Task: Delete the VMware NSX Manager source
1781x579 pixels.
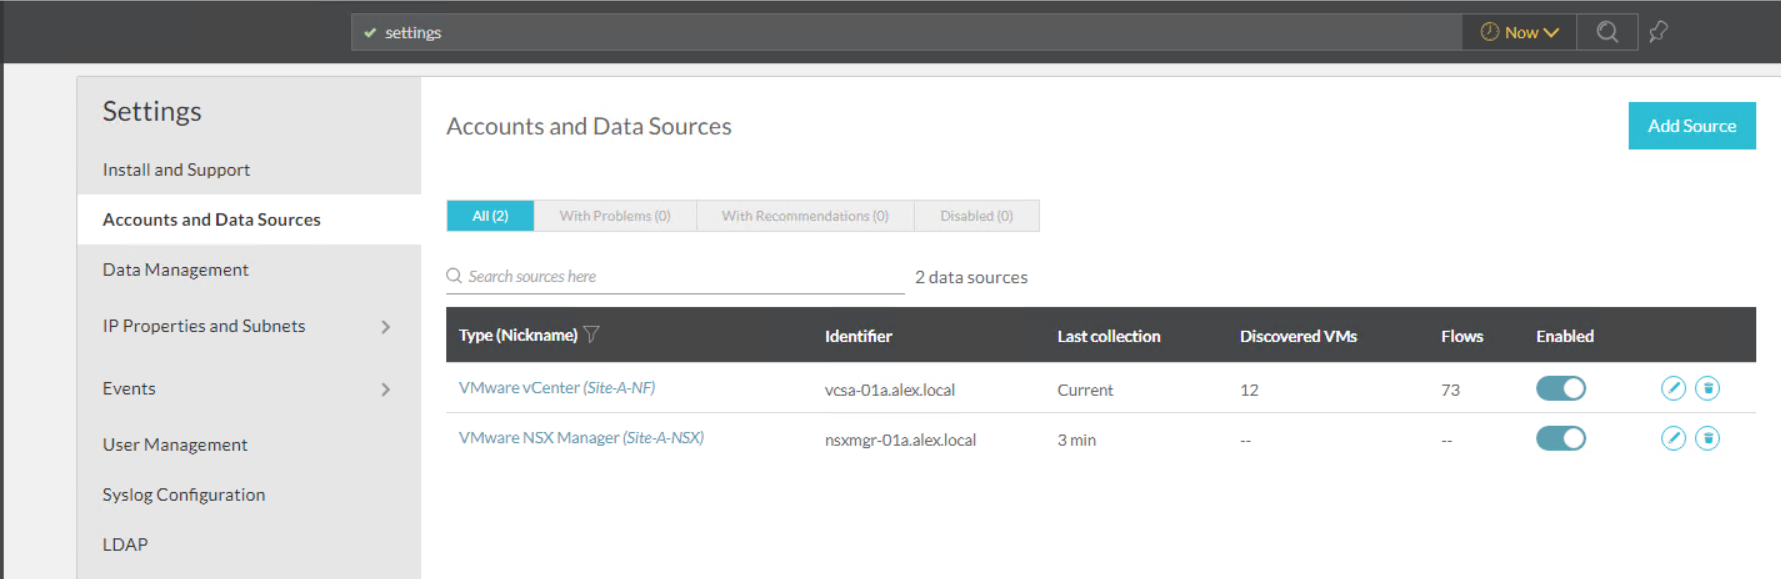Action: (x=1707, y=438)
